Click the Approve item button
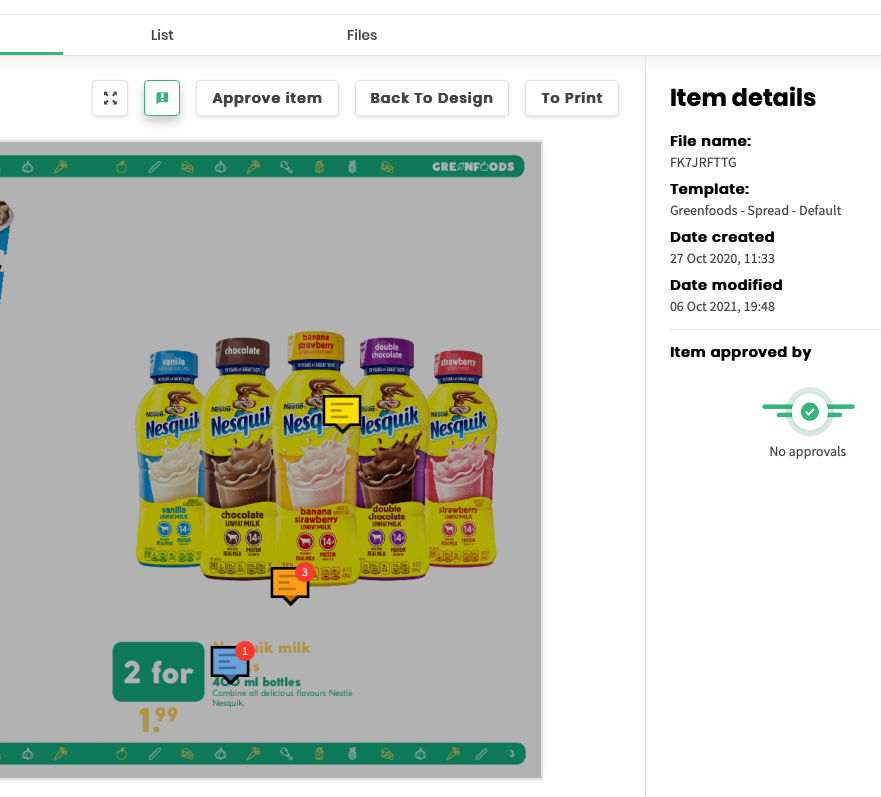The height and width of the screenshot is (797, 881). 267,98
